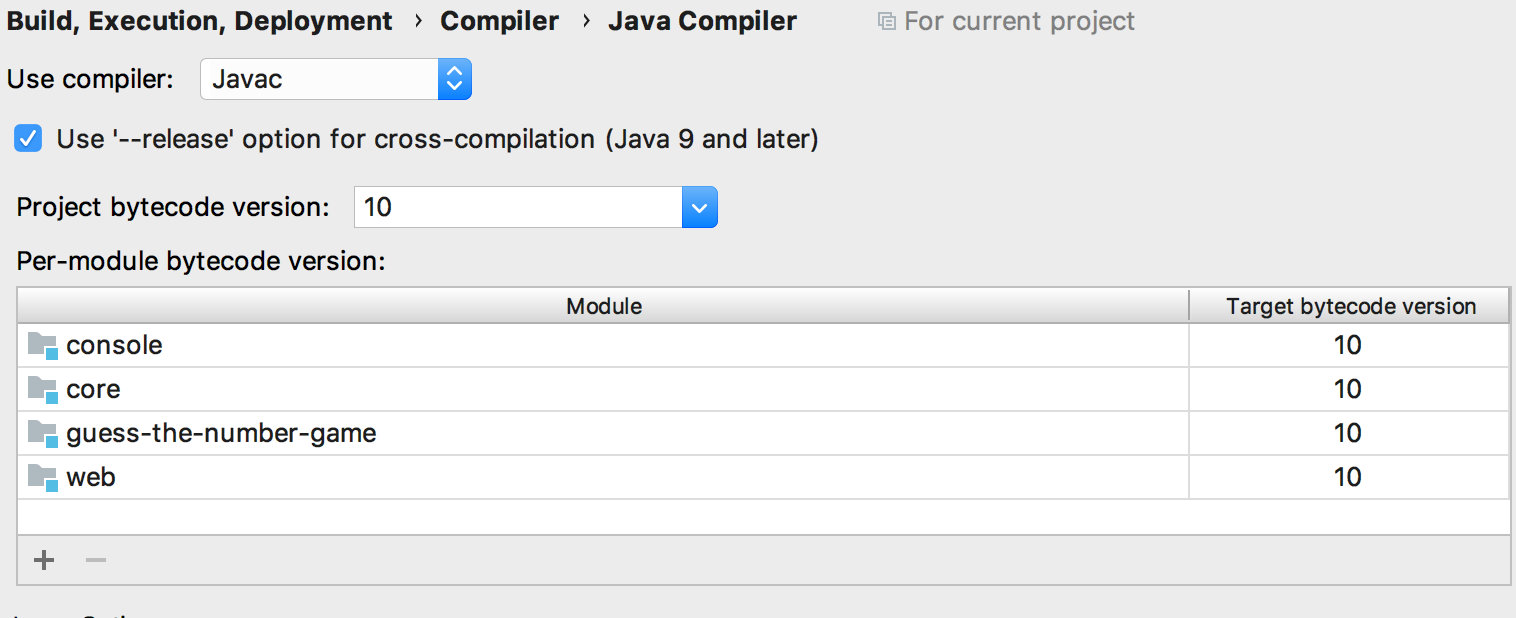Viewport: 1516px width, 618px height.
Task: Click the web module folder icon
Action: pyautogui.click(x=43, y=478)
